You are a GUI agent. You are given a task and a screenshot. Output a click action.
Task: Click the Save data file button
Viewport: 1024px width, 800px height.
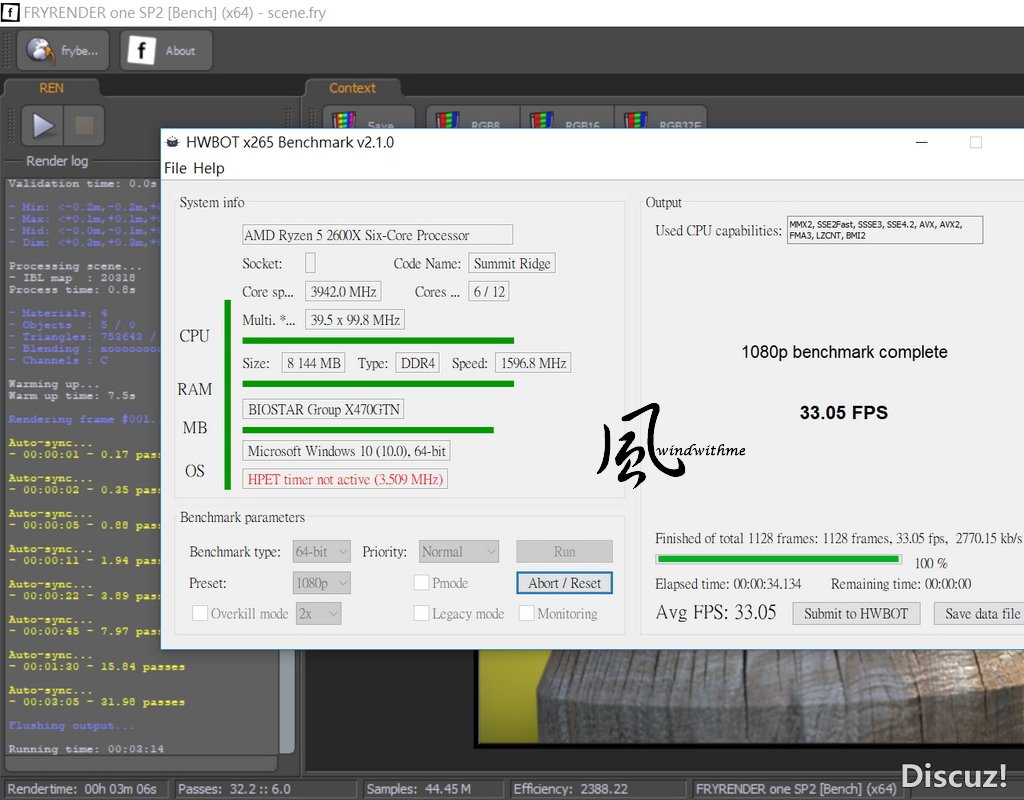click(979, 613)
